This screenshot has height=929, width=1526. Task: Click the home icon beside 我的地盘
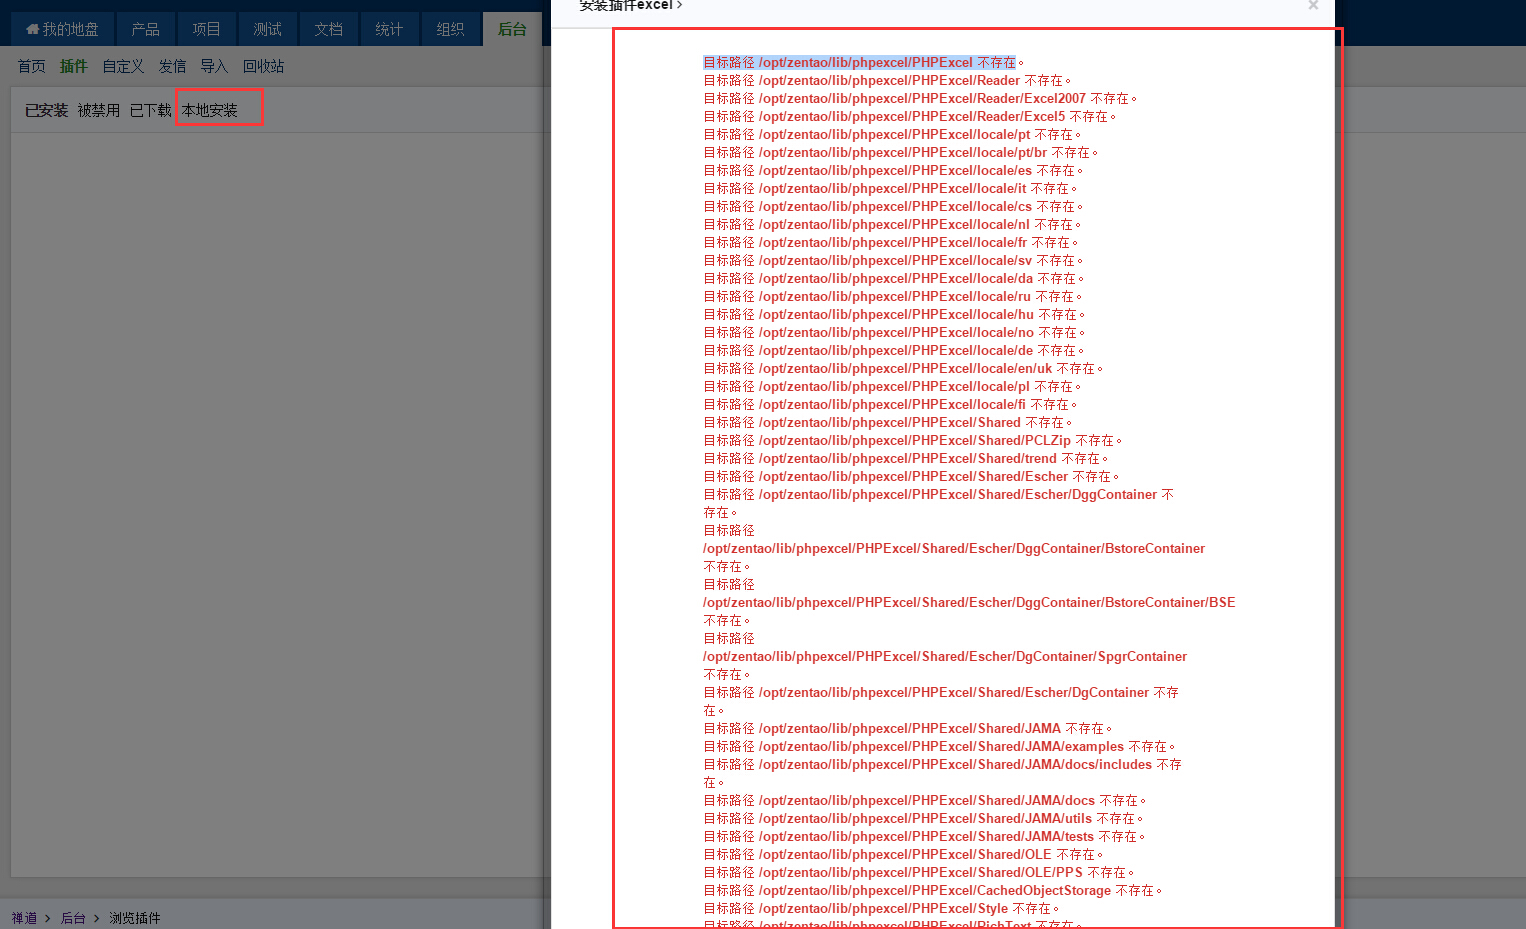pos(32,29)
